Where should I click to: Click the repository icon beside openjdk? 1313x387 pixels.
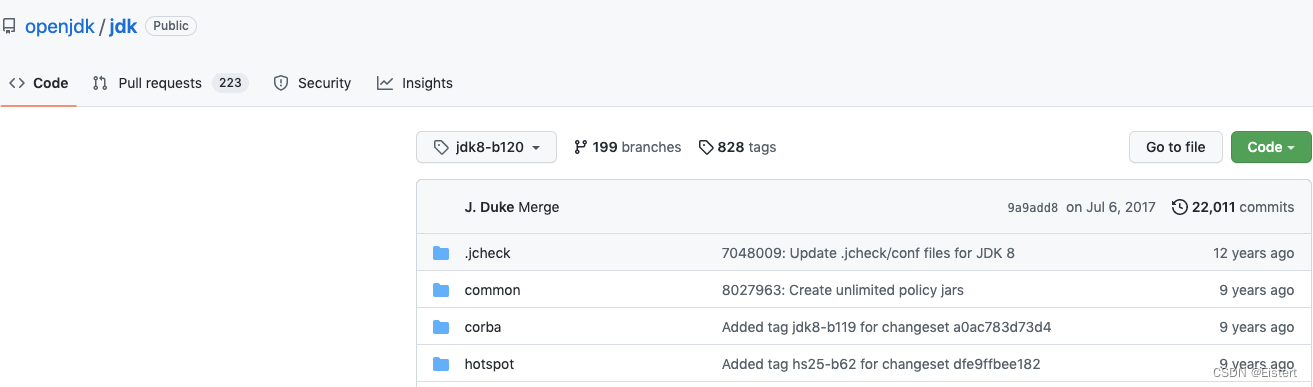click(9, 27)
